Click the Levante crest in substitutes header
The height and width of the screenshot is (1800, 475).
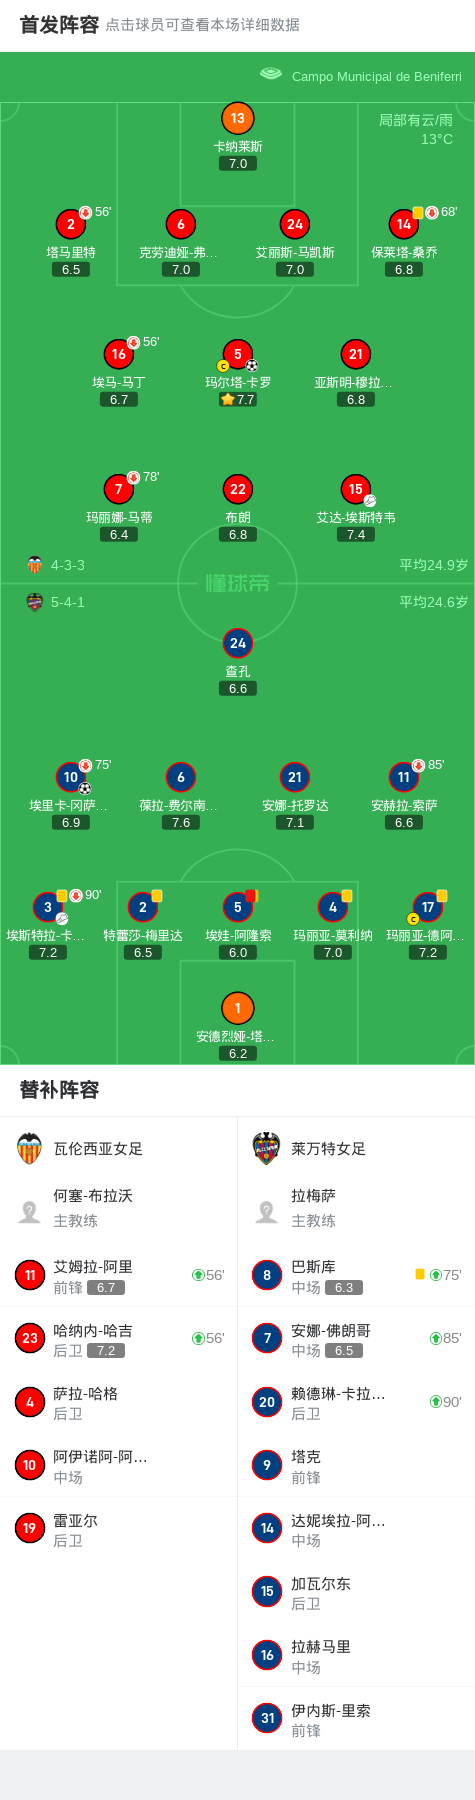(x=266, y=1149)
